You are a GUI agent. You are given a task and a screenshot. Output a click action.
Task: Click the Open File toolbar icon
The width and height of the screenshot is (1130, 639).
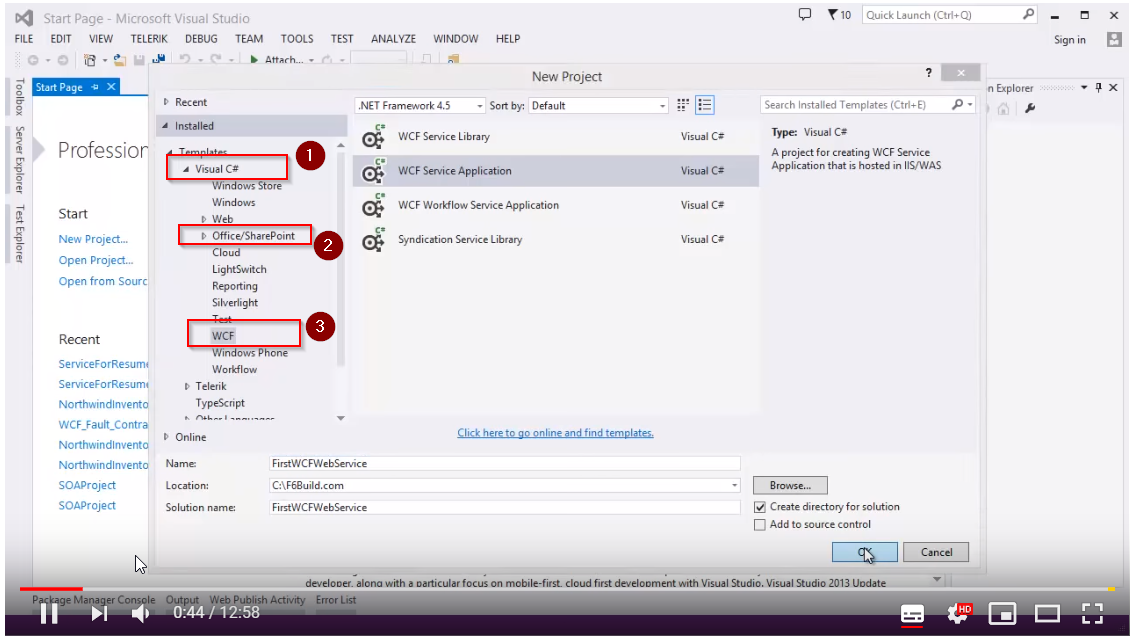tap(120, 60)
